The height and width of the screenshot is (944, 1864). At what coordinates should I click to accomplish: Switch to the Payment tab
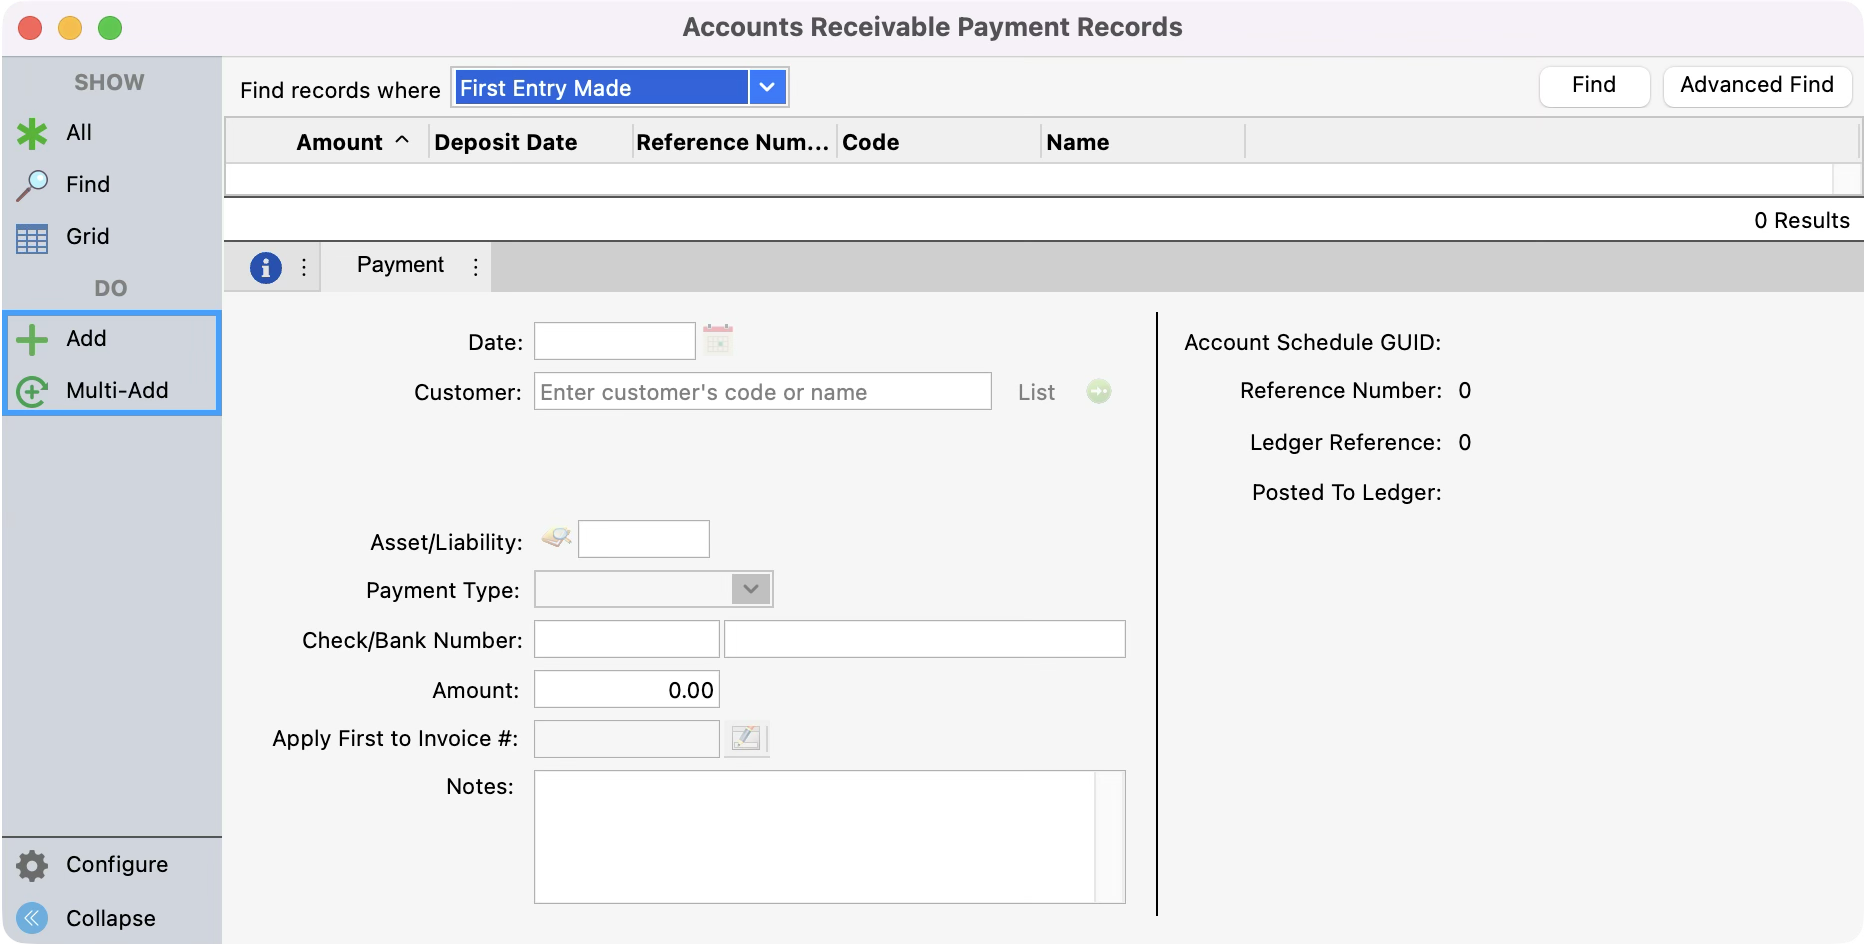click(400, 265)
